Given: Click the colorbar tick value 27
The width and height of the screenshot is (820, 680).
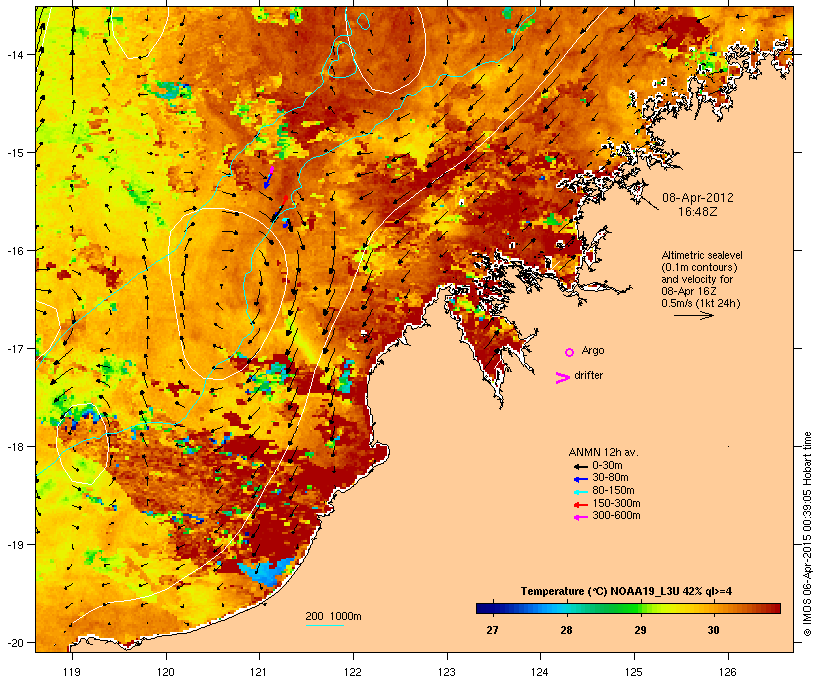Looking at the screenshot, I should tap(492, 630).
